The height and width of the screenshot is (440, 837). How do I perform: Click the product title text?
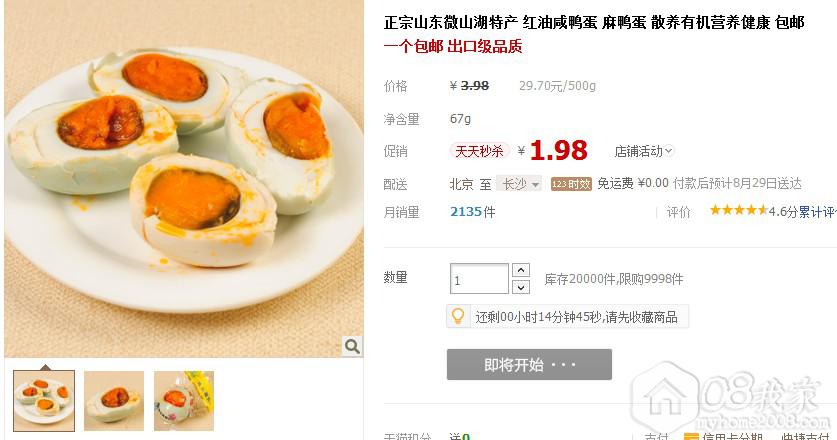594,22
